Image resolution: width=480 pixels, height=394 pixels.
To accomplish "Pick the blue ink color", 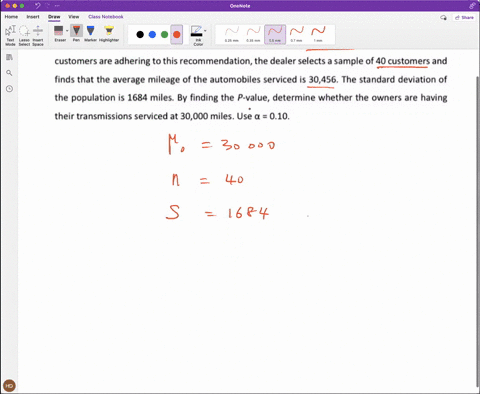I will [152, 34].
